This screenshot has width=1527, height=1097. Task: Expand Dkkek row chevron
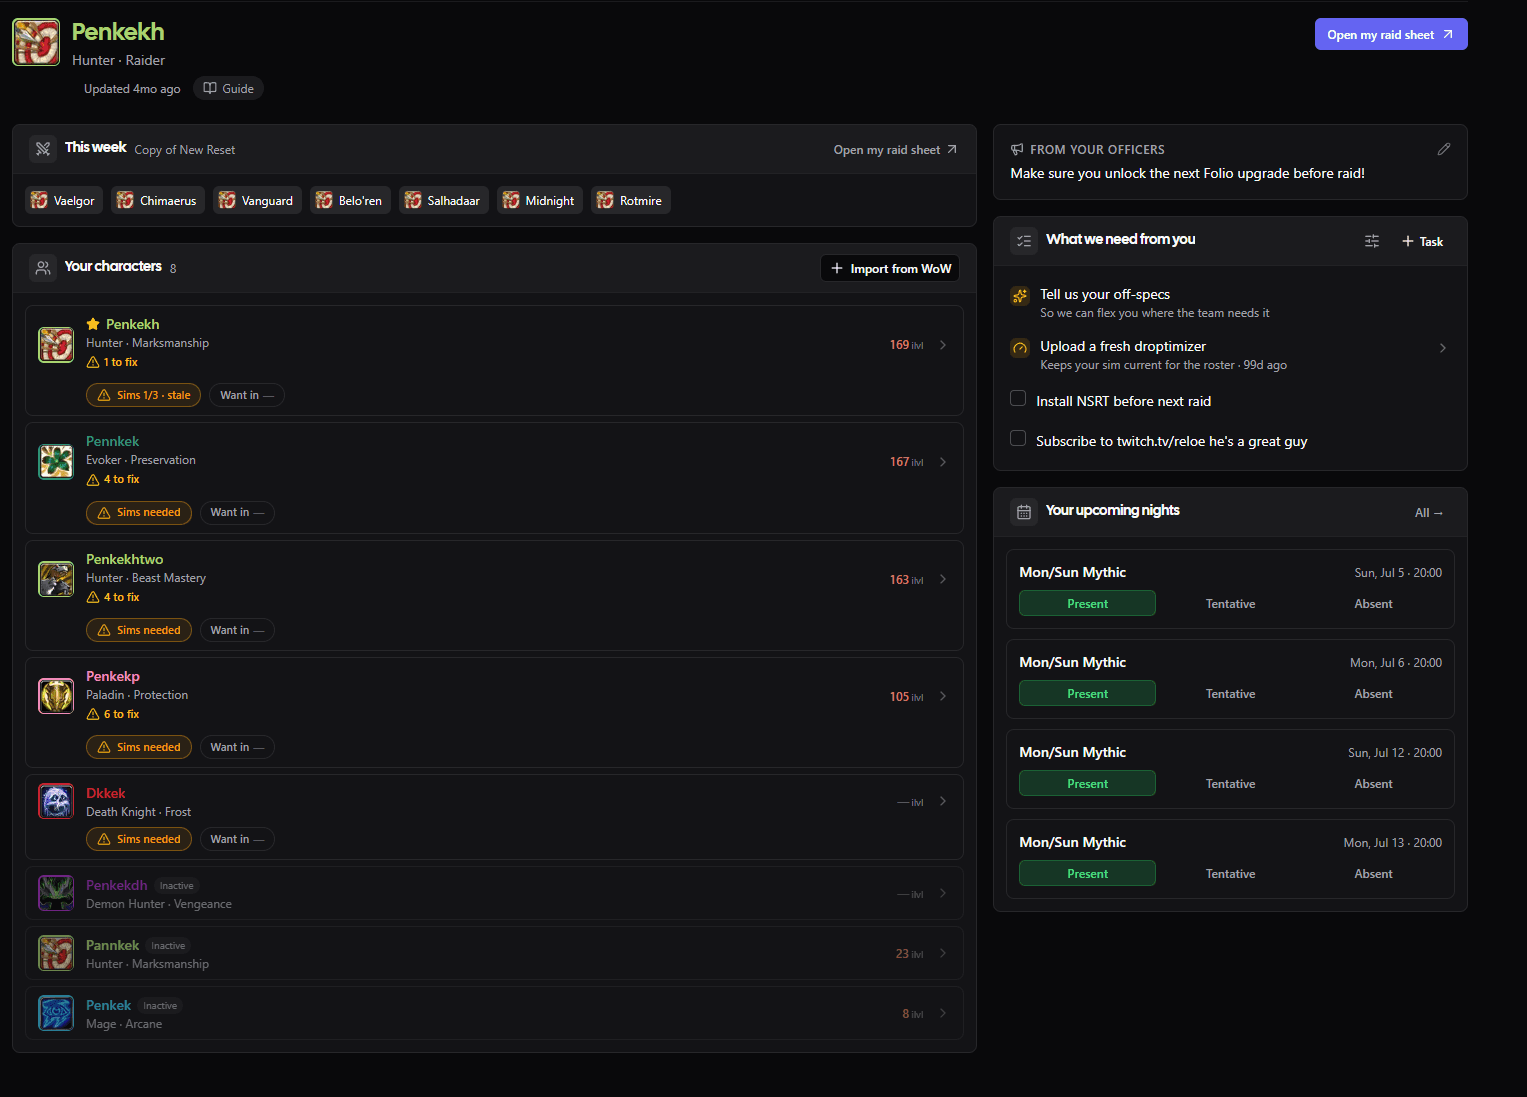(x=942, y=801)
